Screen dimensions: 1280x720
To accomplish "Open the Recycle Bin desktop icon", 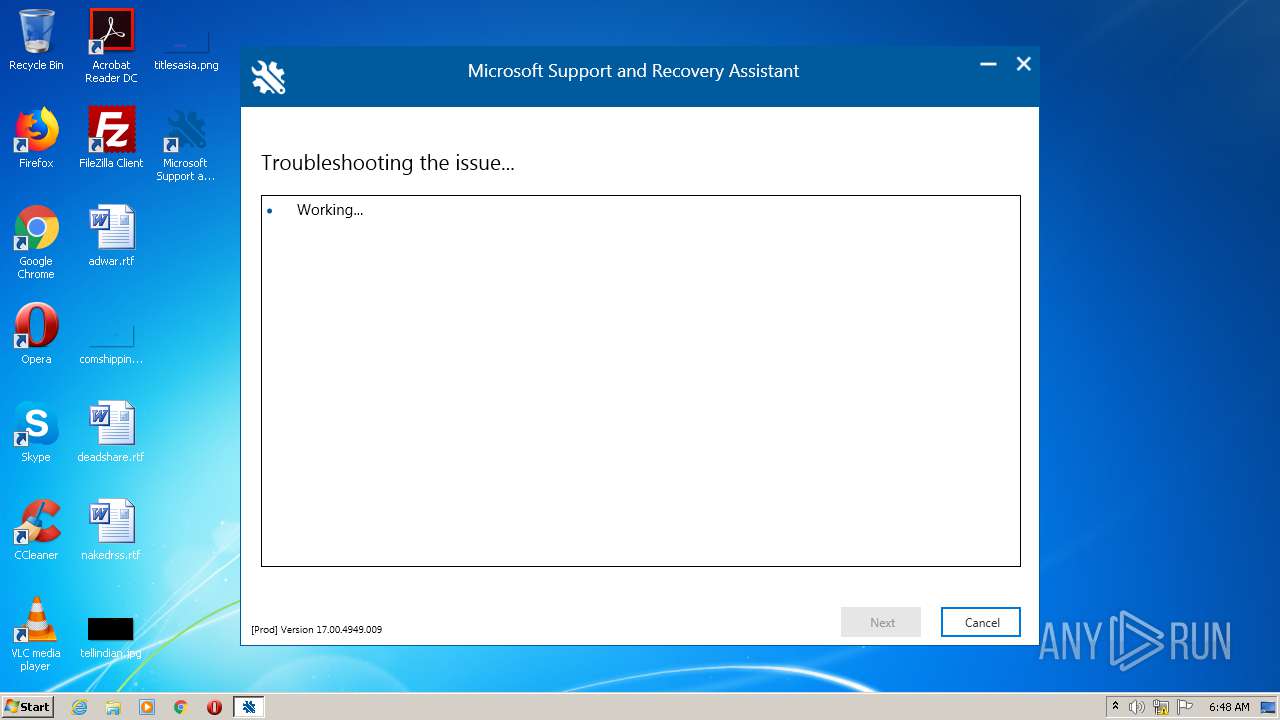I will pos(36,40).
